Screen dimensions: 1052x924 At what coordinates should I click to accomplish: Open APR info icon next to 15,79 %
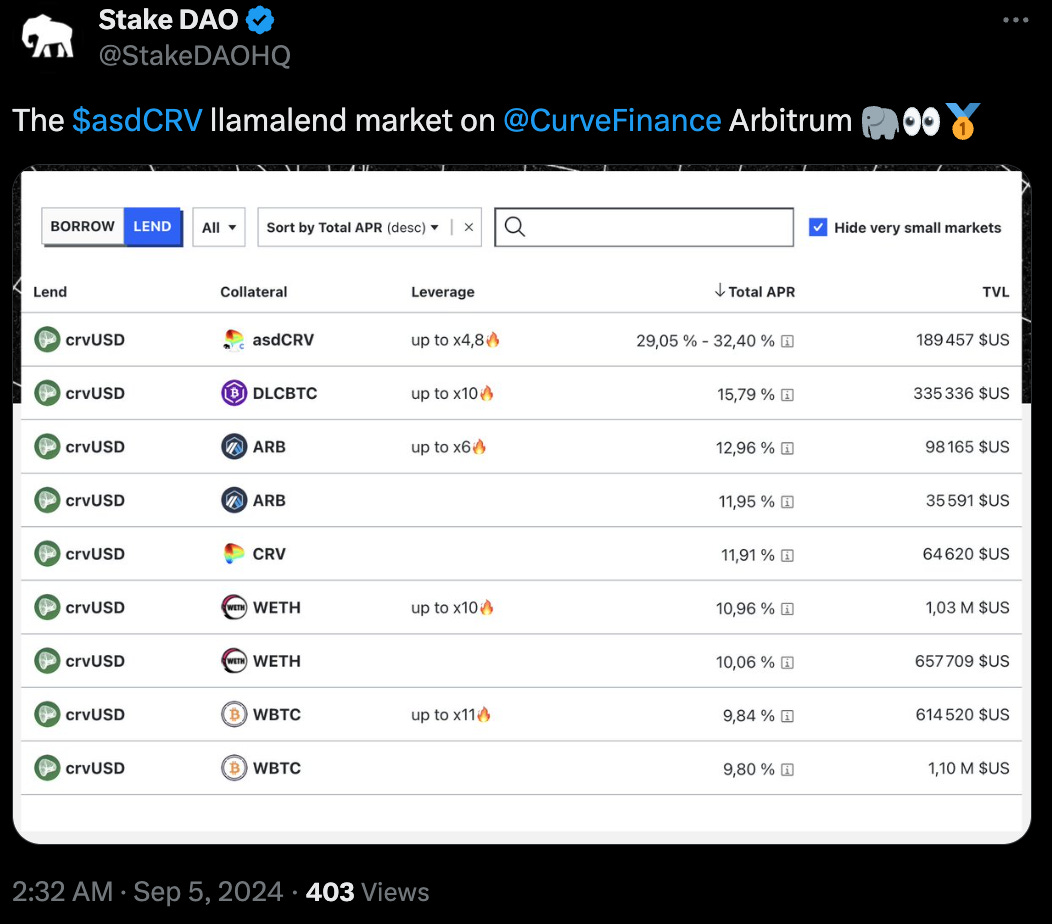pos(788,395)
